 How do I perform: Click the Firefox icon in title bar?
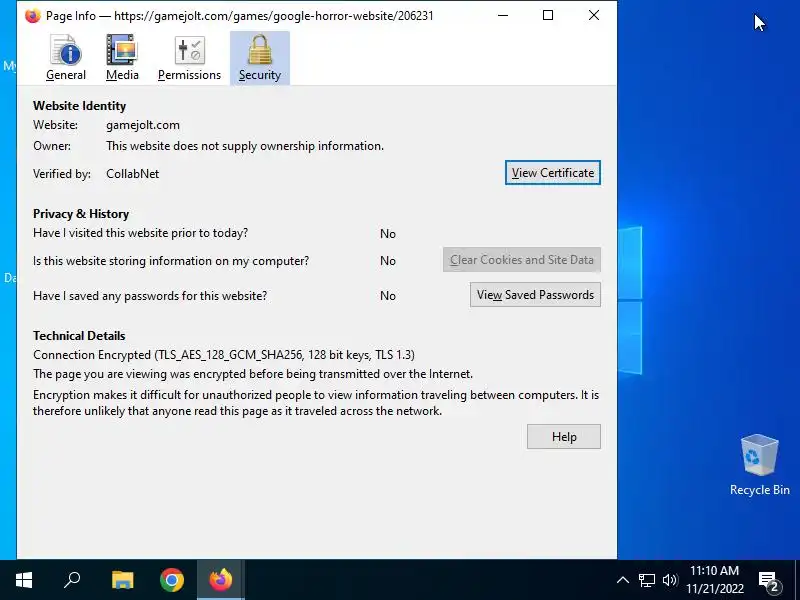(32, 16)
